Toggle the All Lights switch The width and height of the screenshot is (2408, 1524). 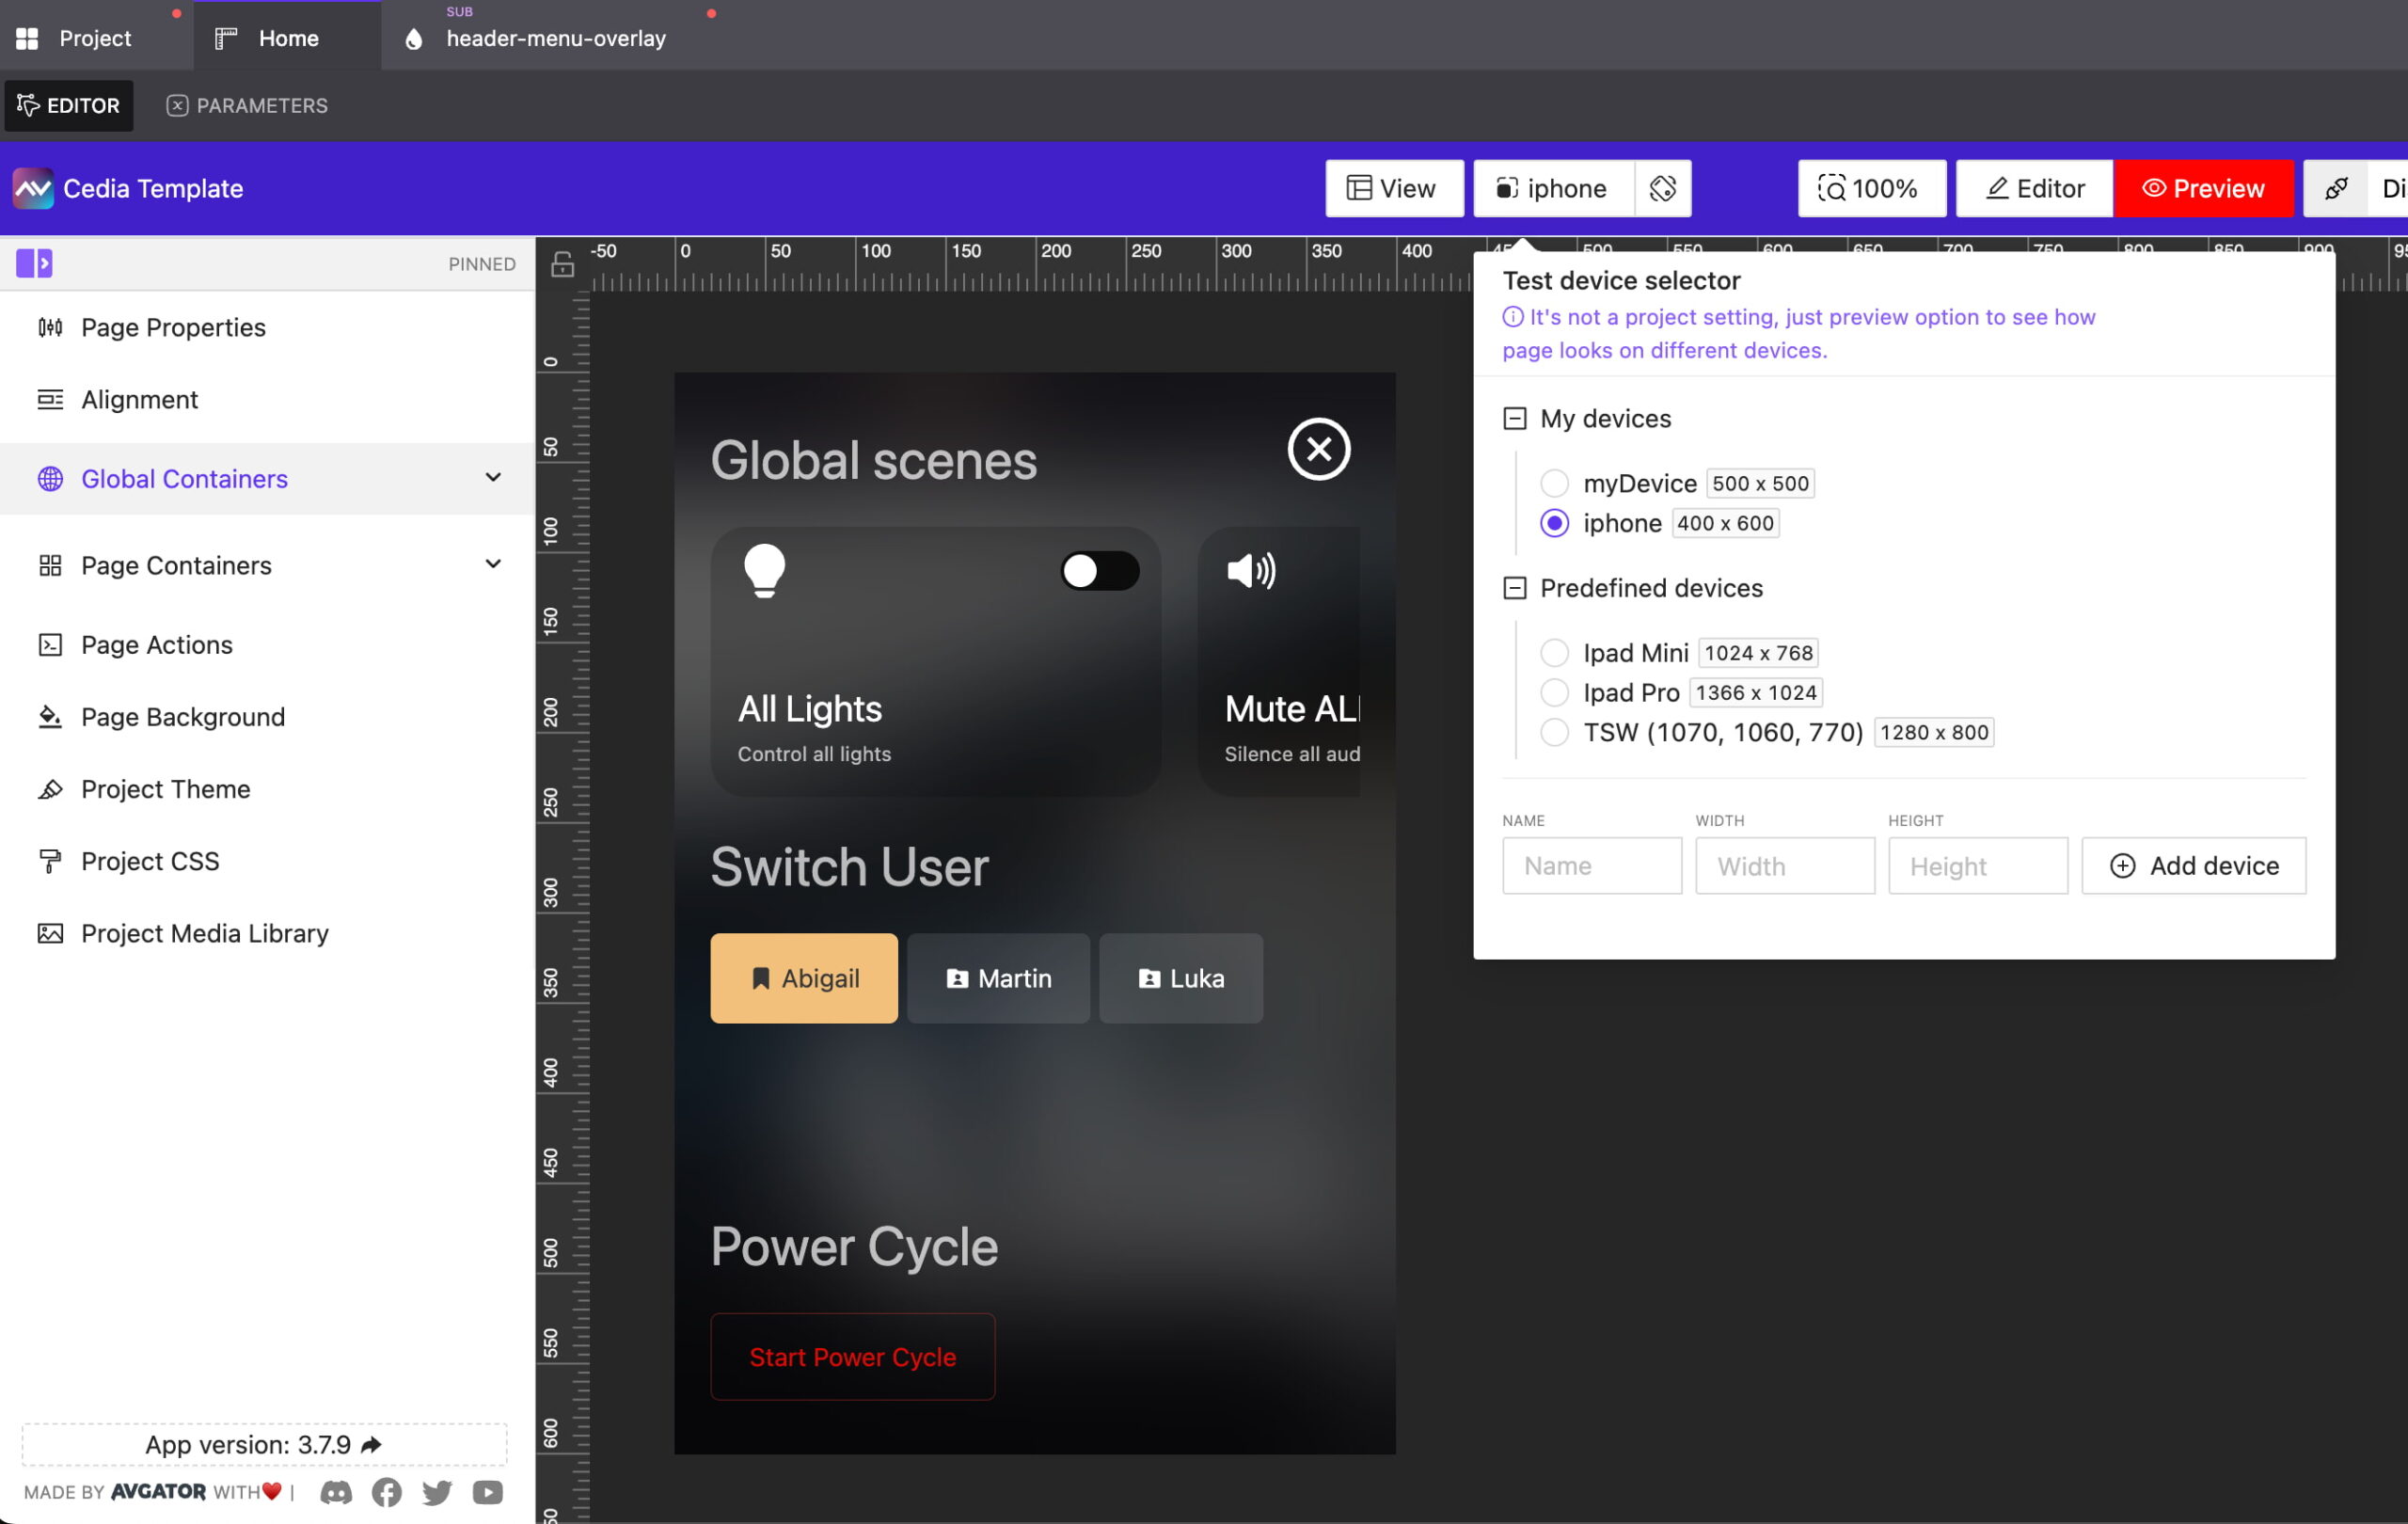[1099, 571]
